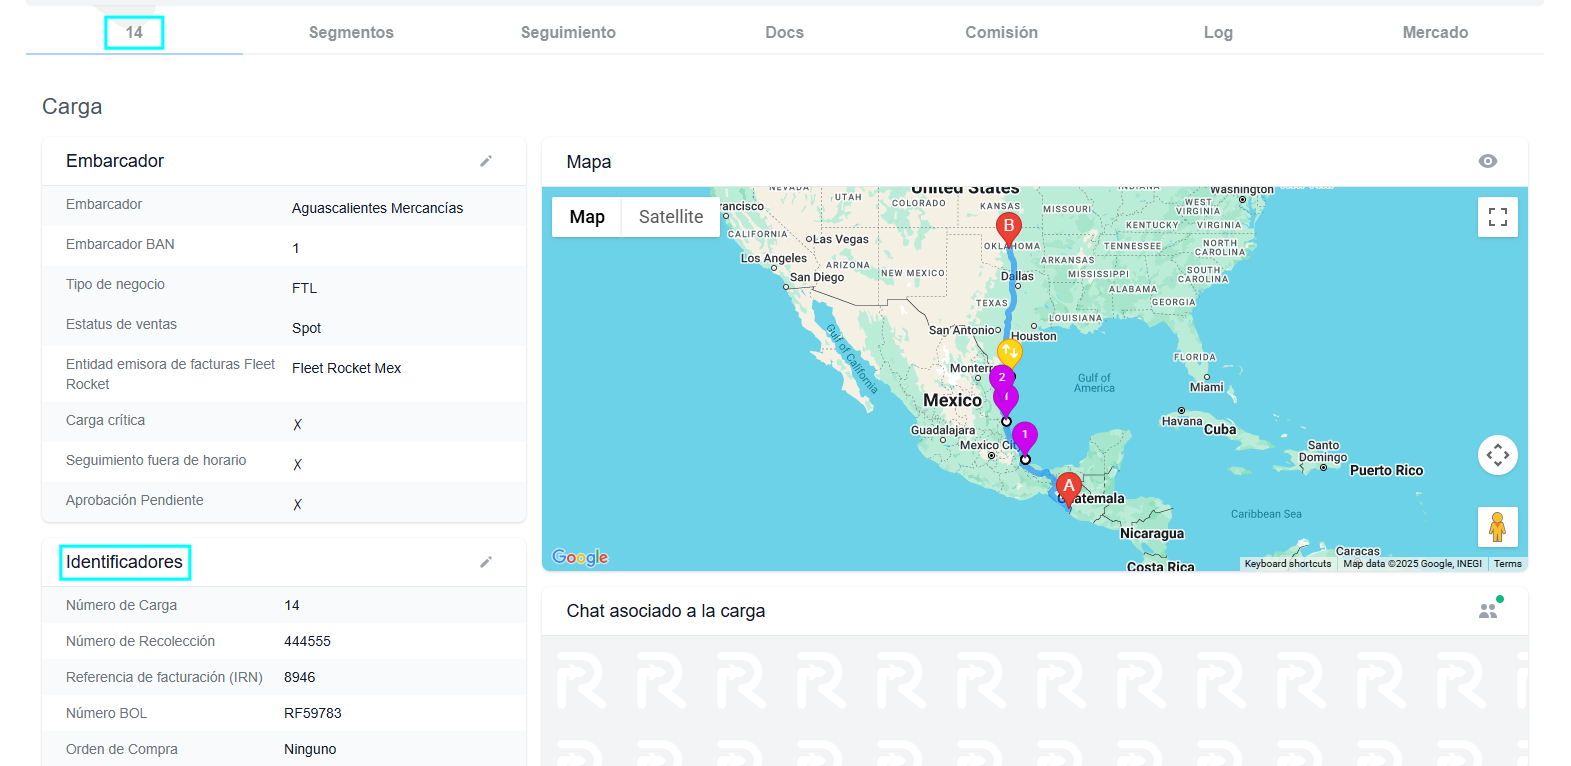Open the Segmentos tab
1571x766 pixels.
click(351, 32)
